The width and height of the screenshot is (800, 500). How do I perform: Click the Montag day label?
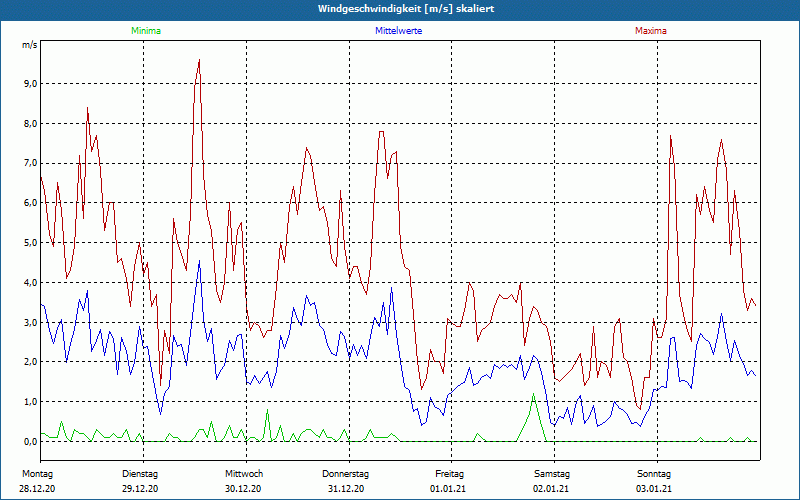pyautogui.click(x=37, y=473)
